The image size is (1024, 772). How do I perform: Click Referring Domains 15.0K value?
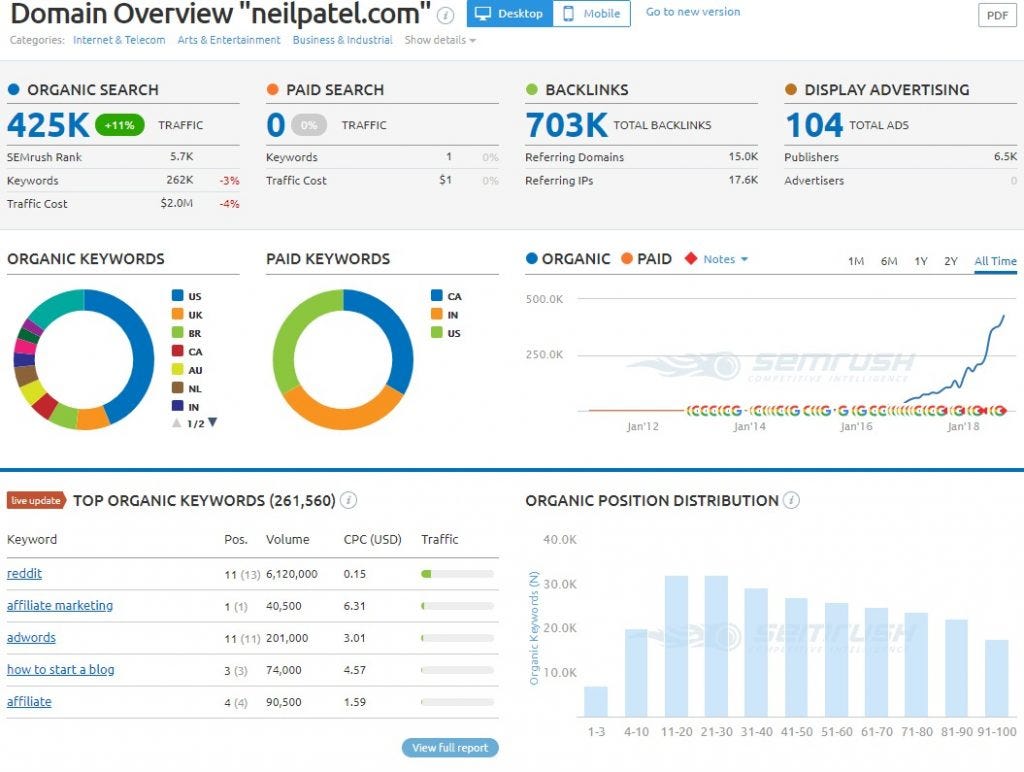743,157
